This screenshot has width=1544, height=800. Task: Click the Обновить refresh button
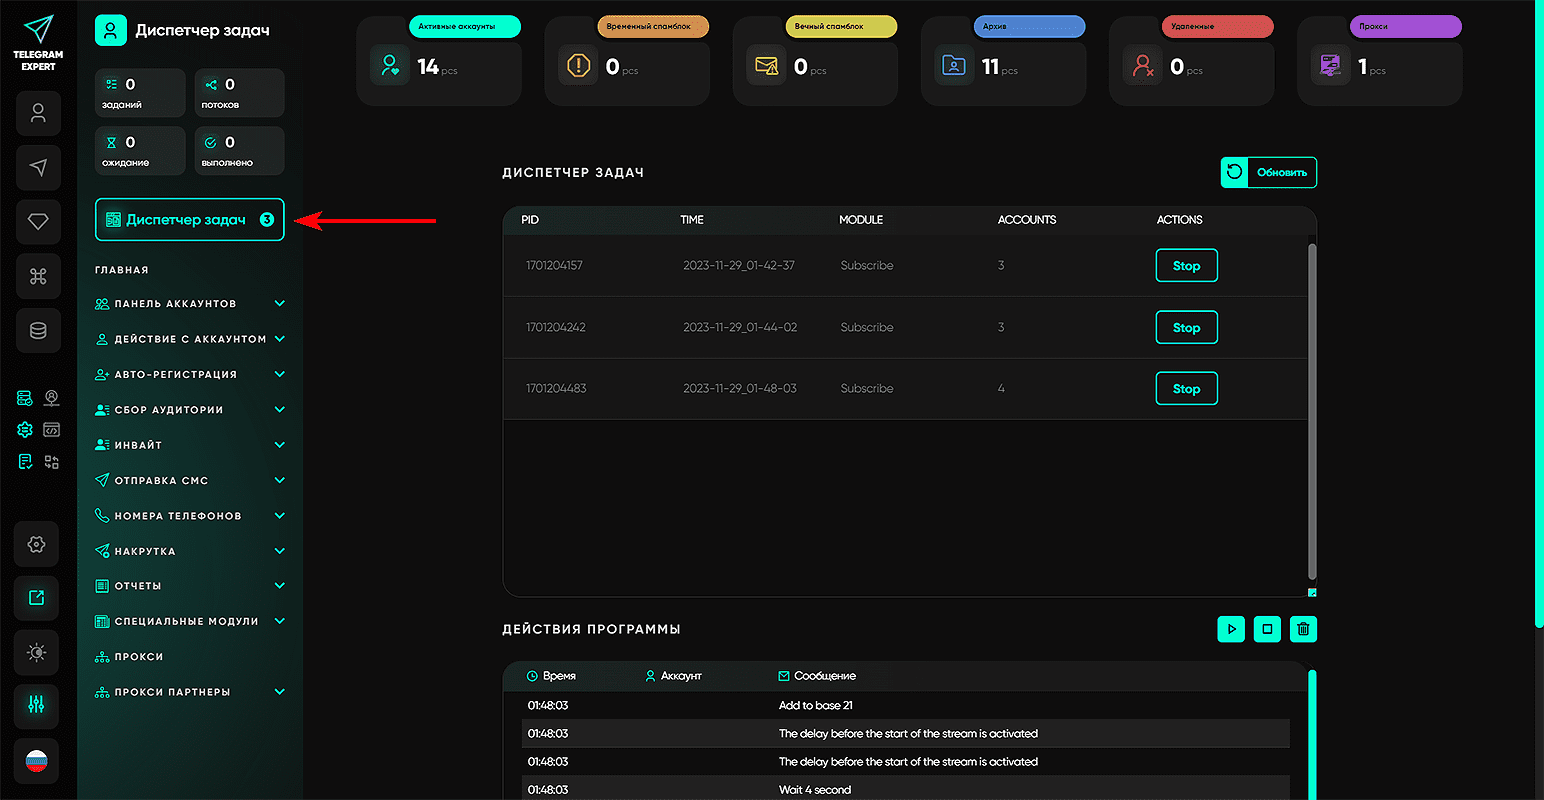point(1269,172)
